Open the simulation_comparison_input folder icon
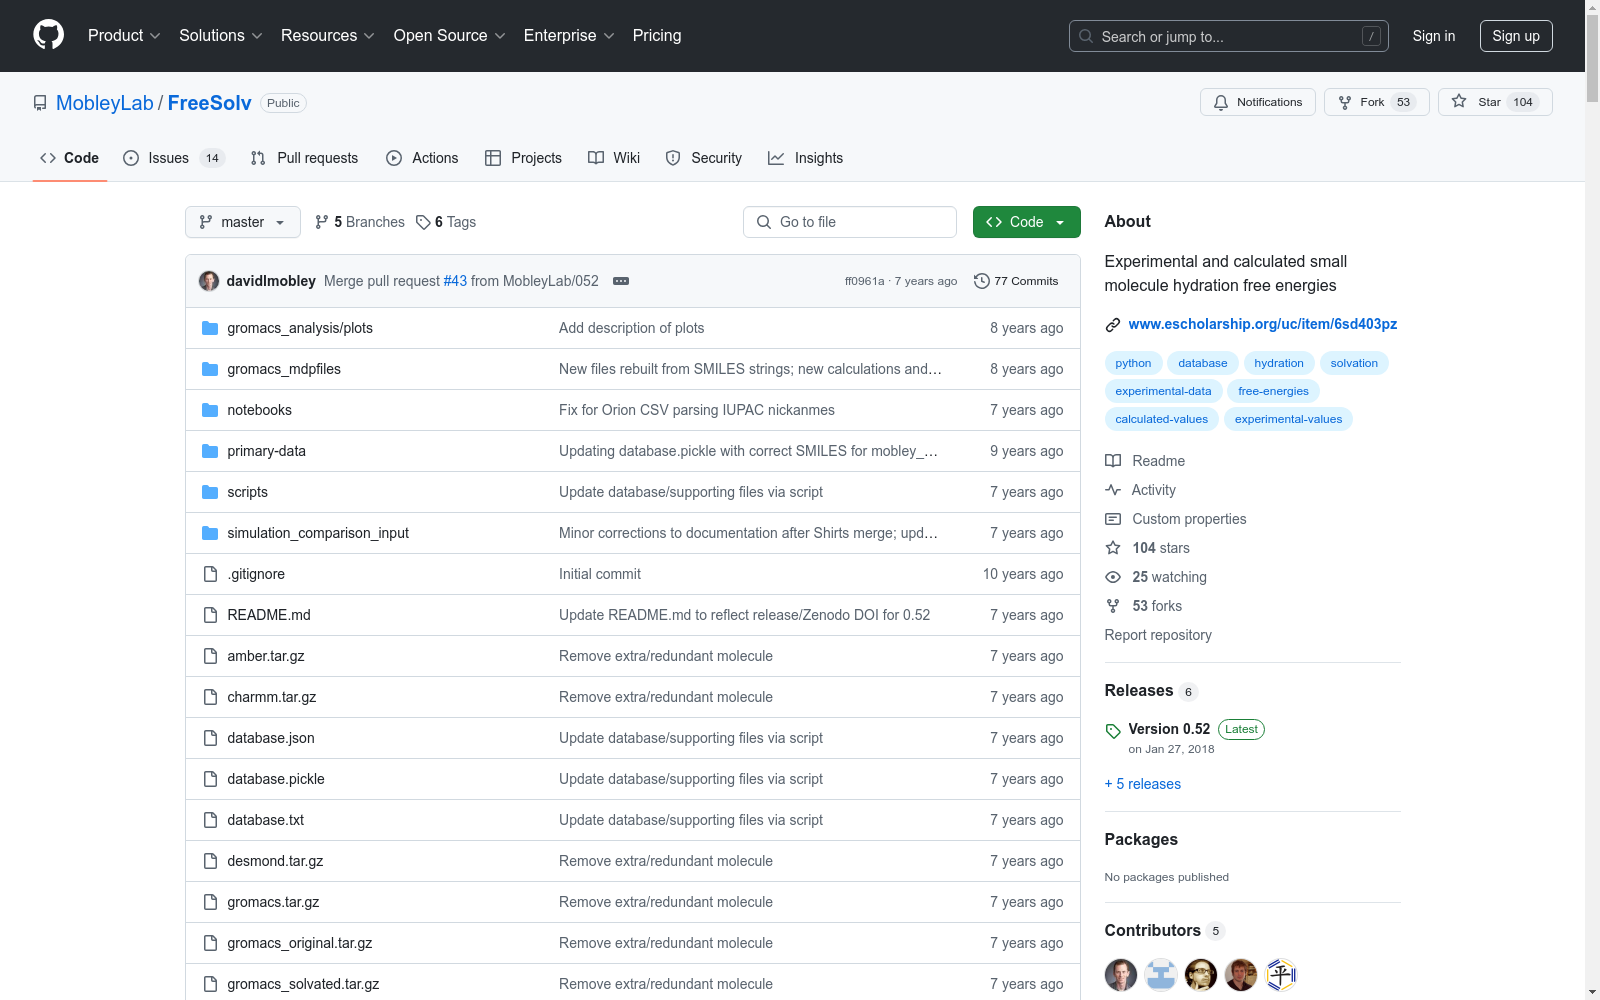 click(210, 533)
